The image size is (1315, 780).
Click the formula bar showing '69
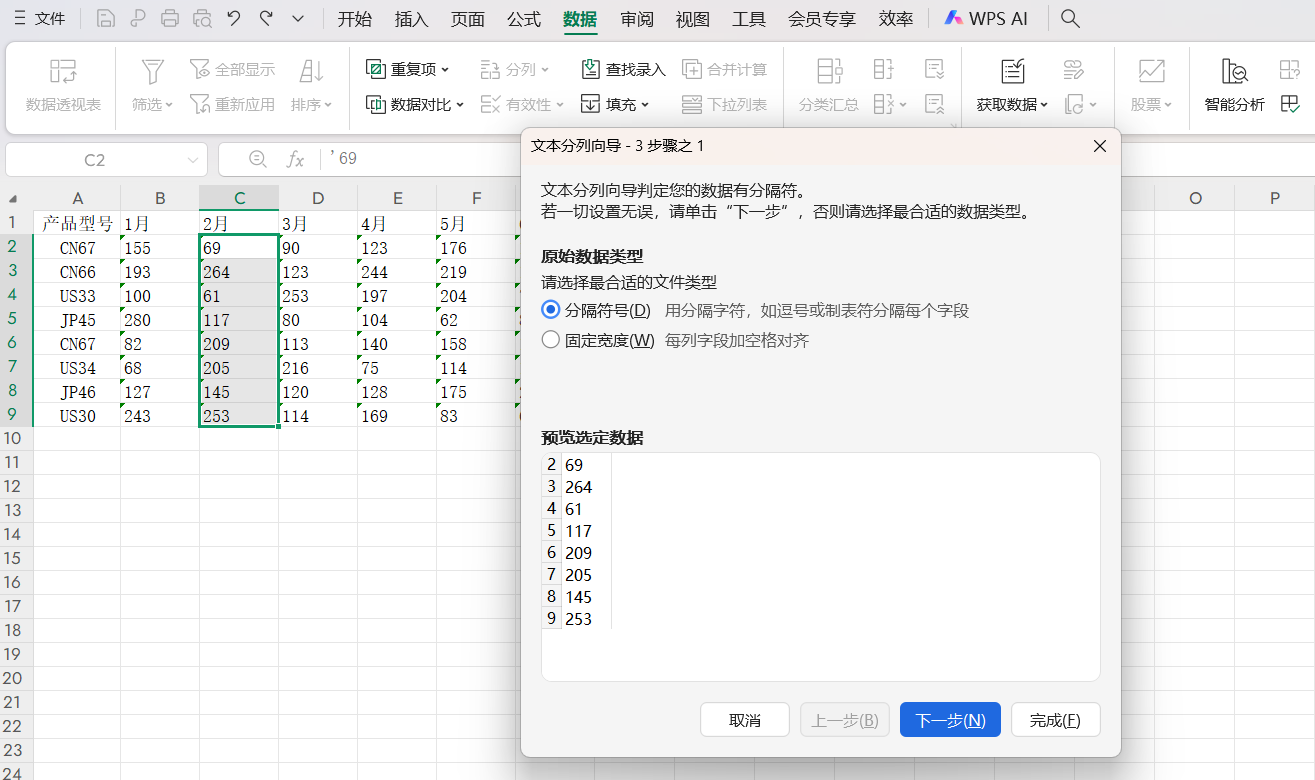pyautogui.click(x=400, y=159)
